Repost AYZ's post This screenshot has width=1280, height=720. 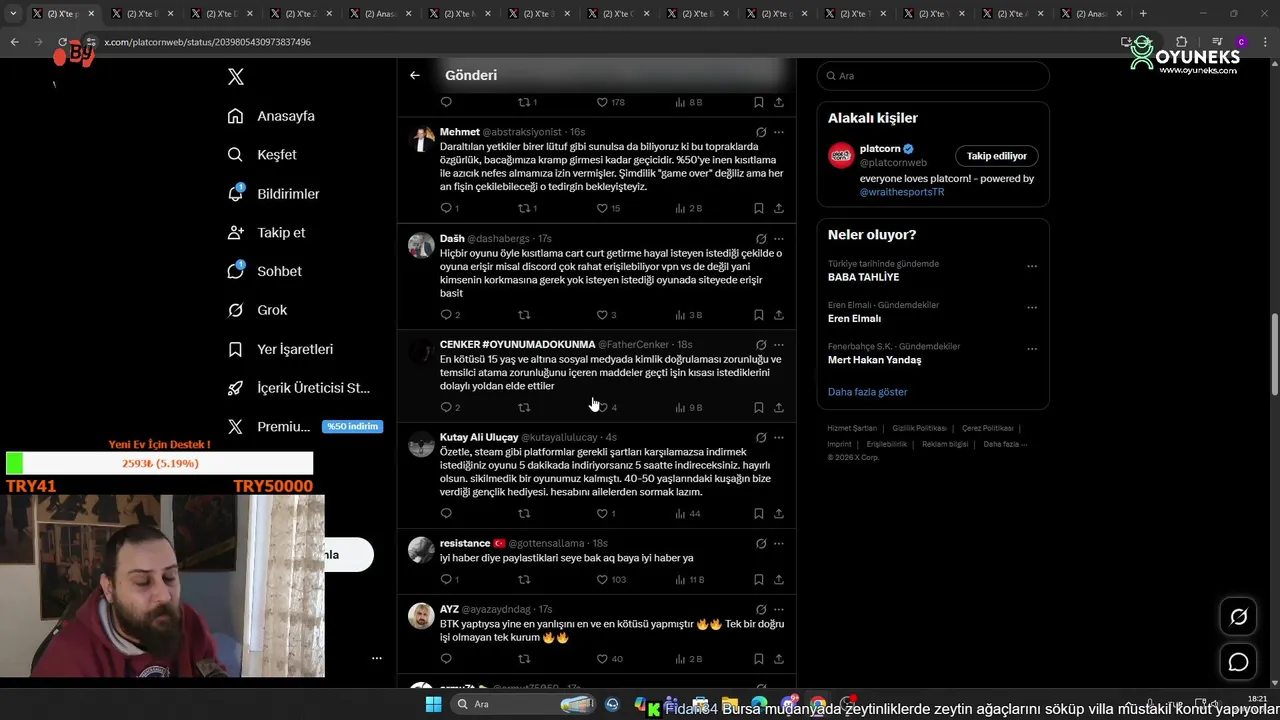[524, 659]
